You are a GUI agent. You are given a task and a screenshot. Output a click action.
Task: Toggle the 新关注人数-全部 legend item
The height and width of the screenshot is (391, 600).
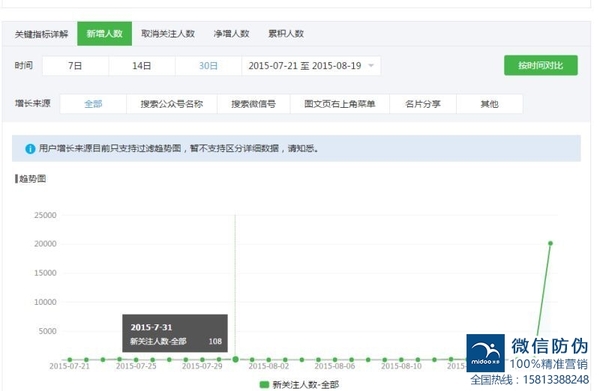pos(299,384)
